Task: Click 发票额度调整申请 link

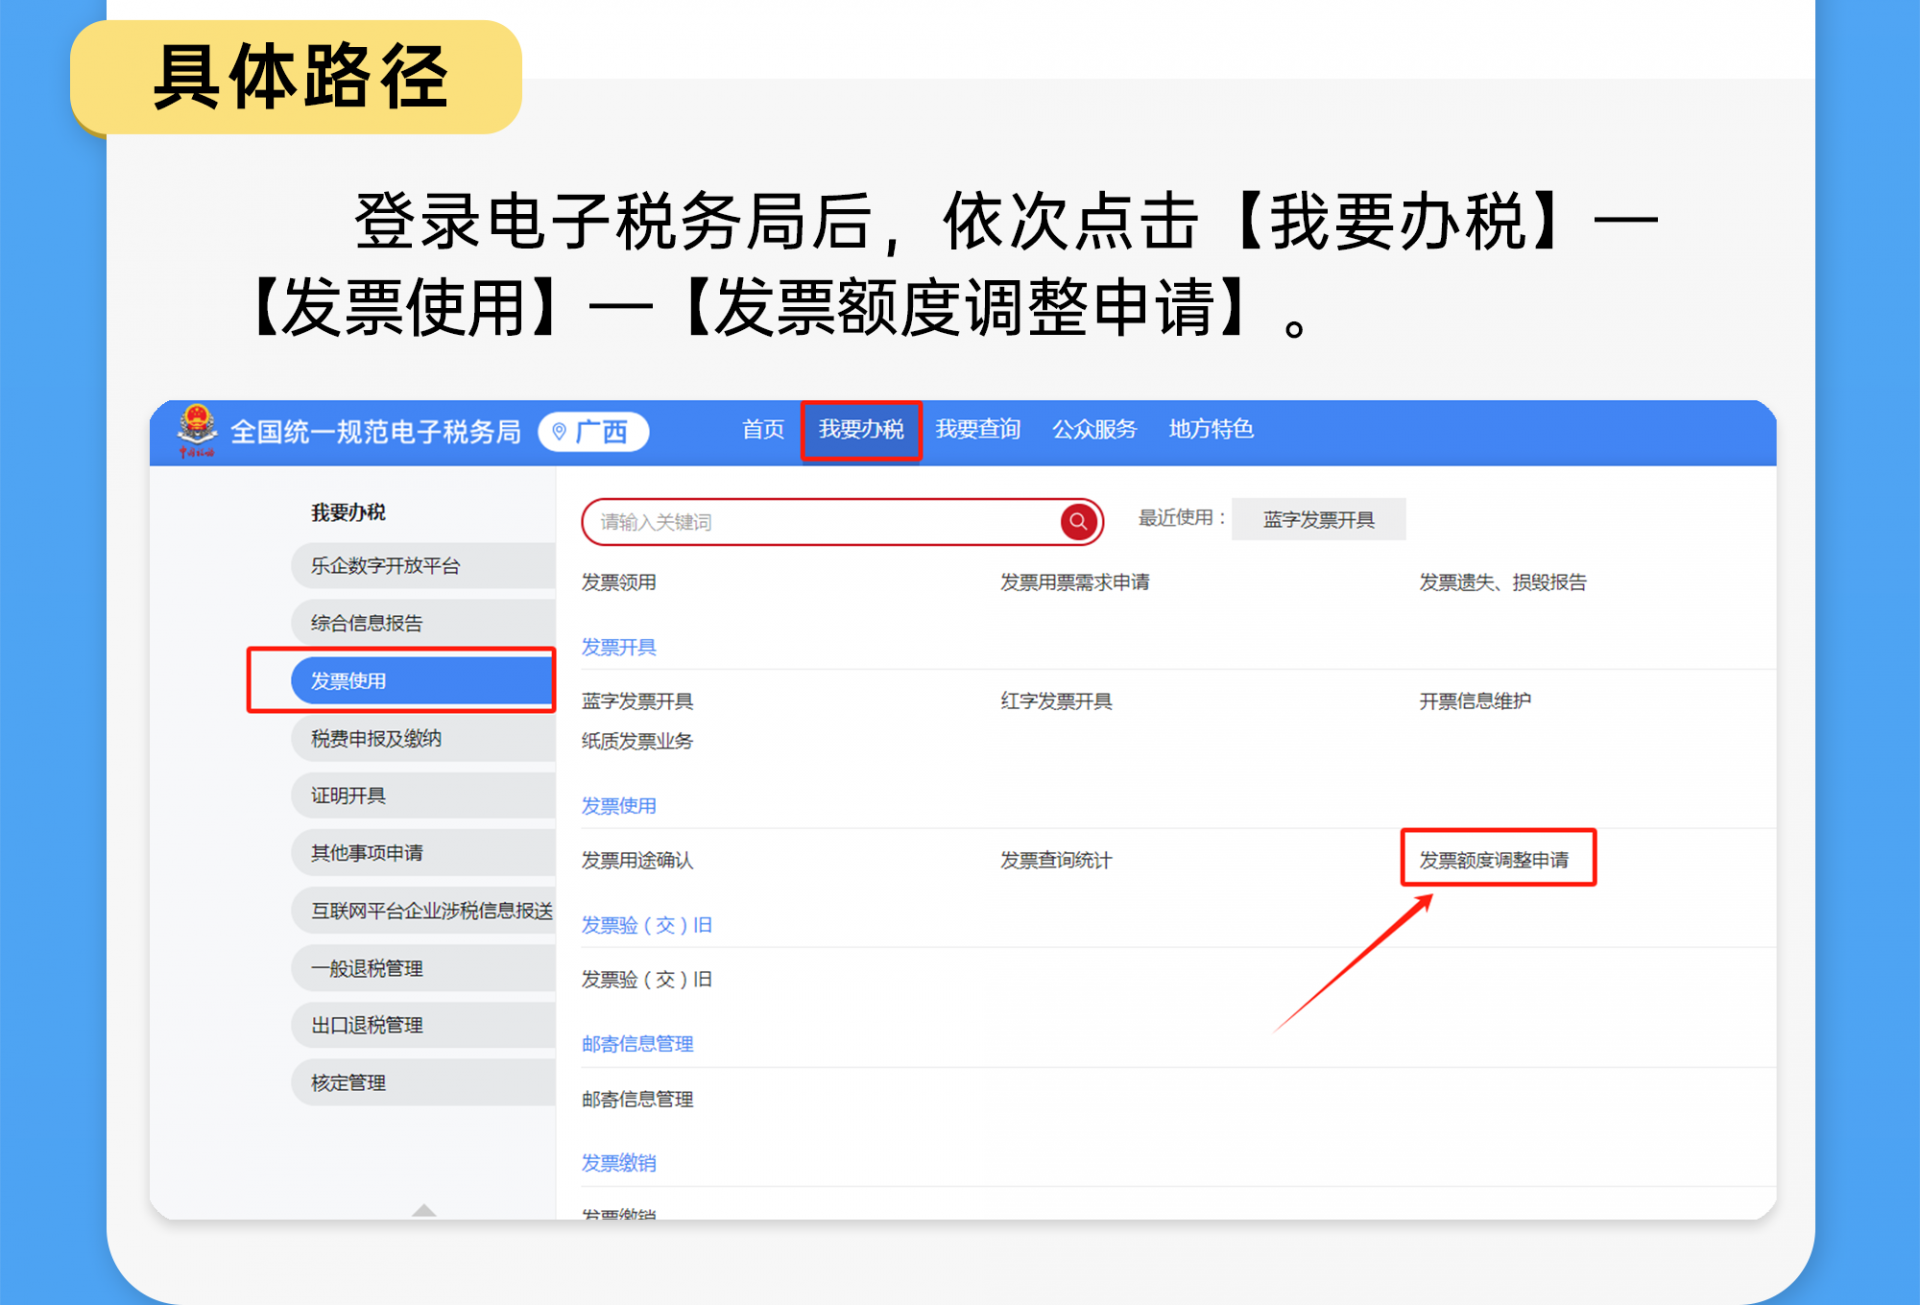Action: [1494, 860]
